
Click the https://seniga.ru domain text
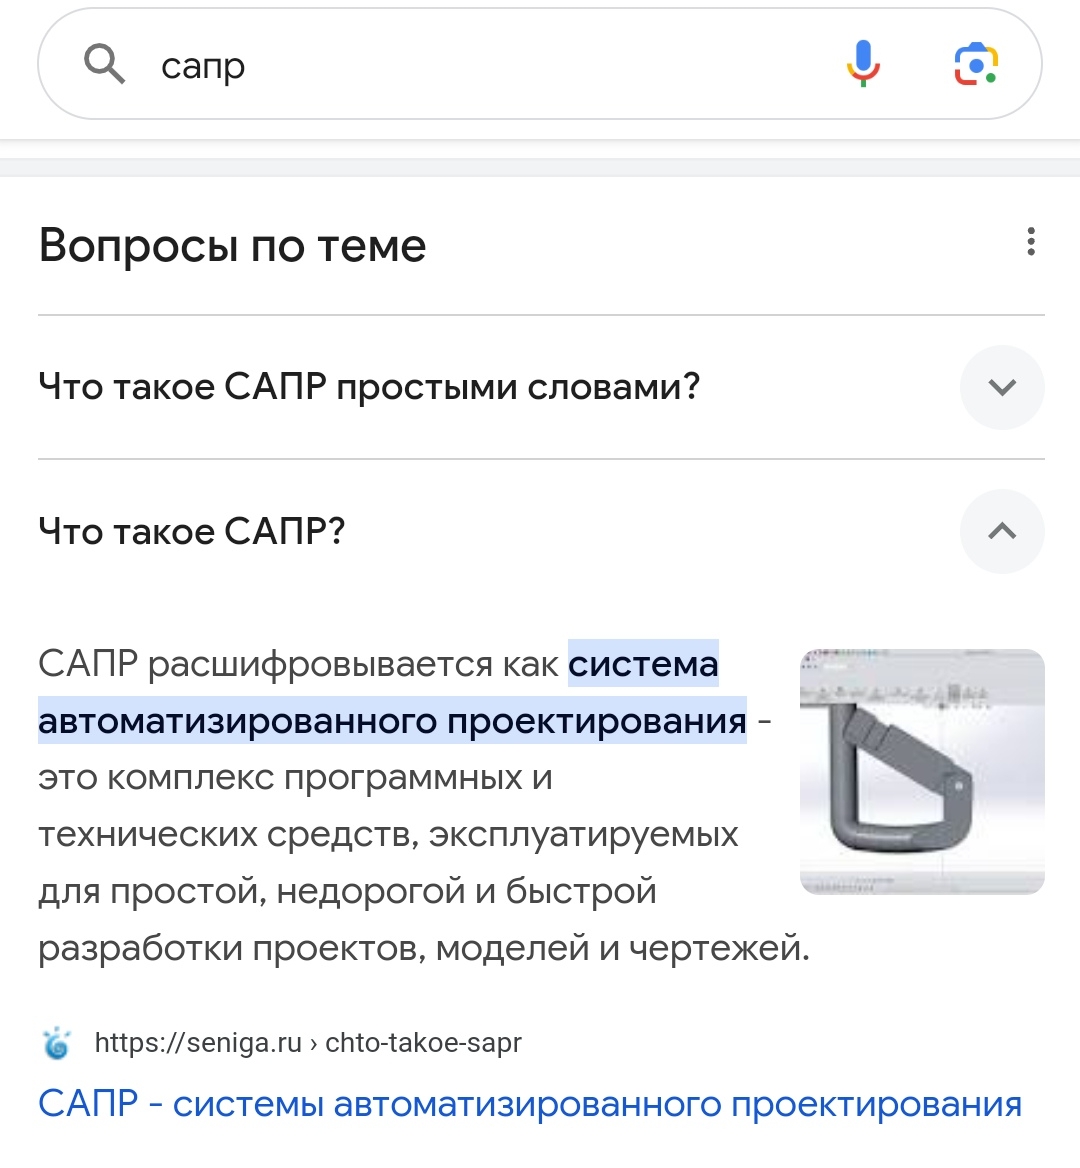198,1043
